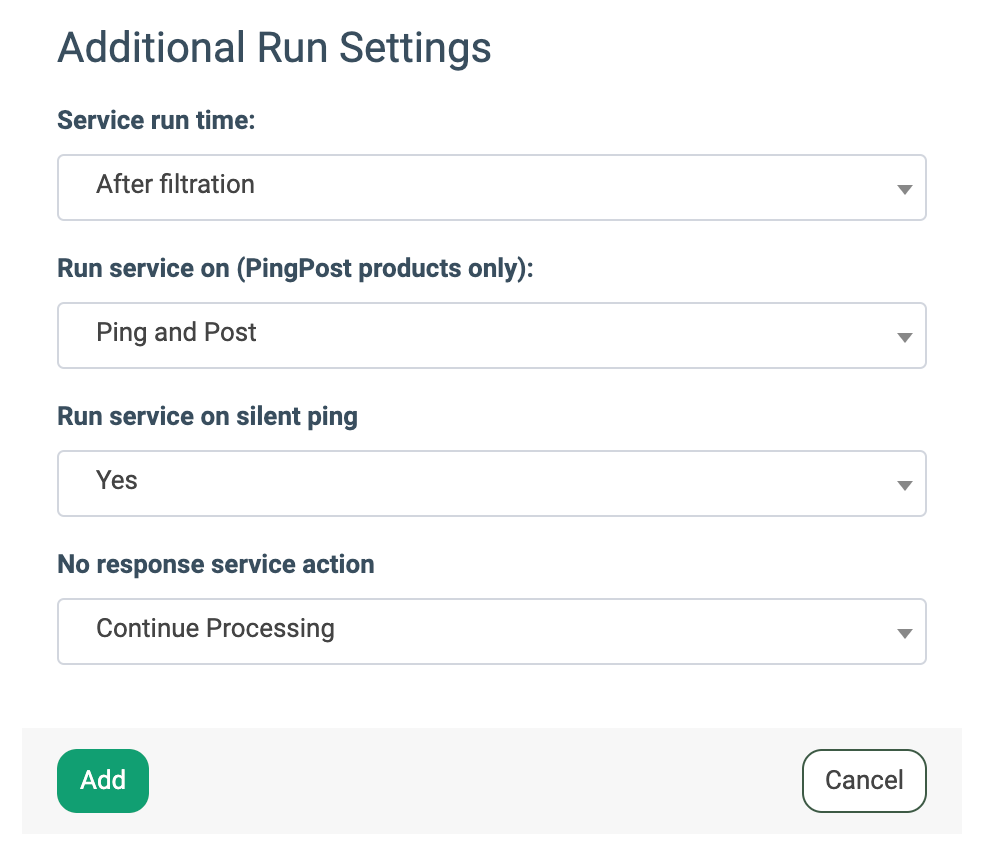Click the No response service action label
This screenshot has width=984, height=856.
pyautogui.click(x=216, y=564)
